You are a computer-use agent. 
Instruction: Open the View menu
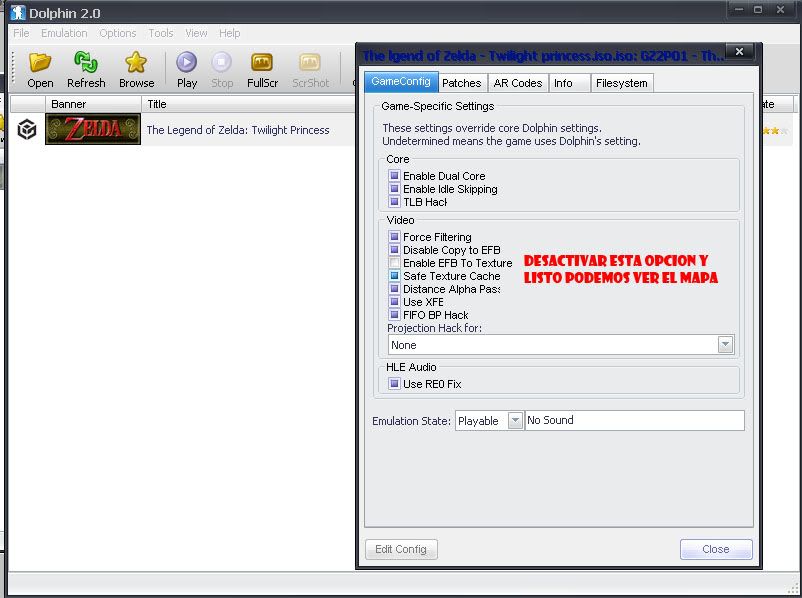click(x=196, y=33)
